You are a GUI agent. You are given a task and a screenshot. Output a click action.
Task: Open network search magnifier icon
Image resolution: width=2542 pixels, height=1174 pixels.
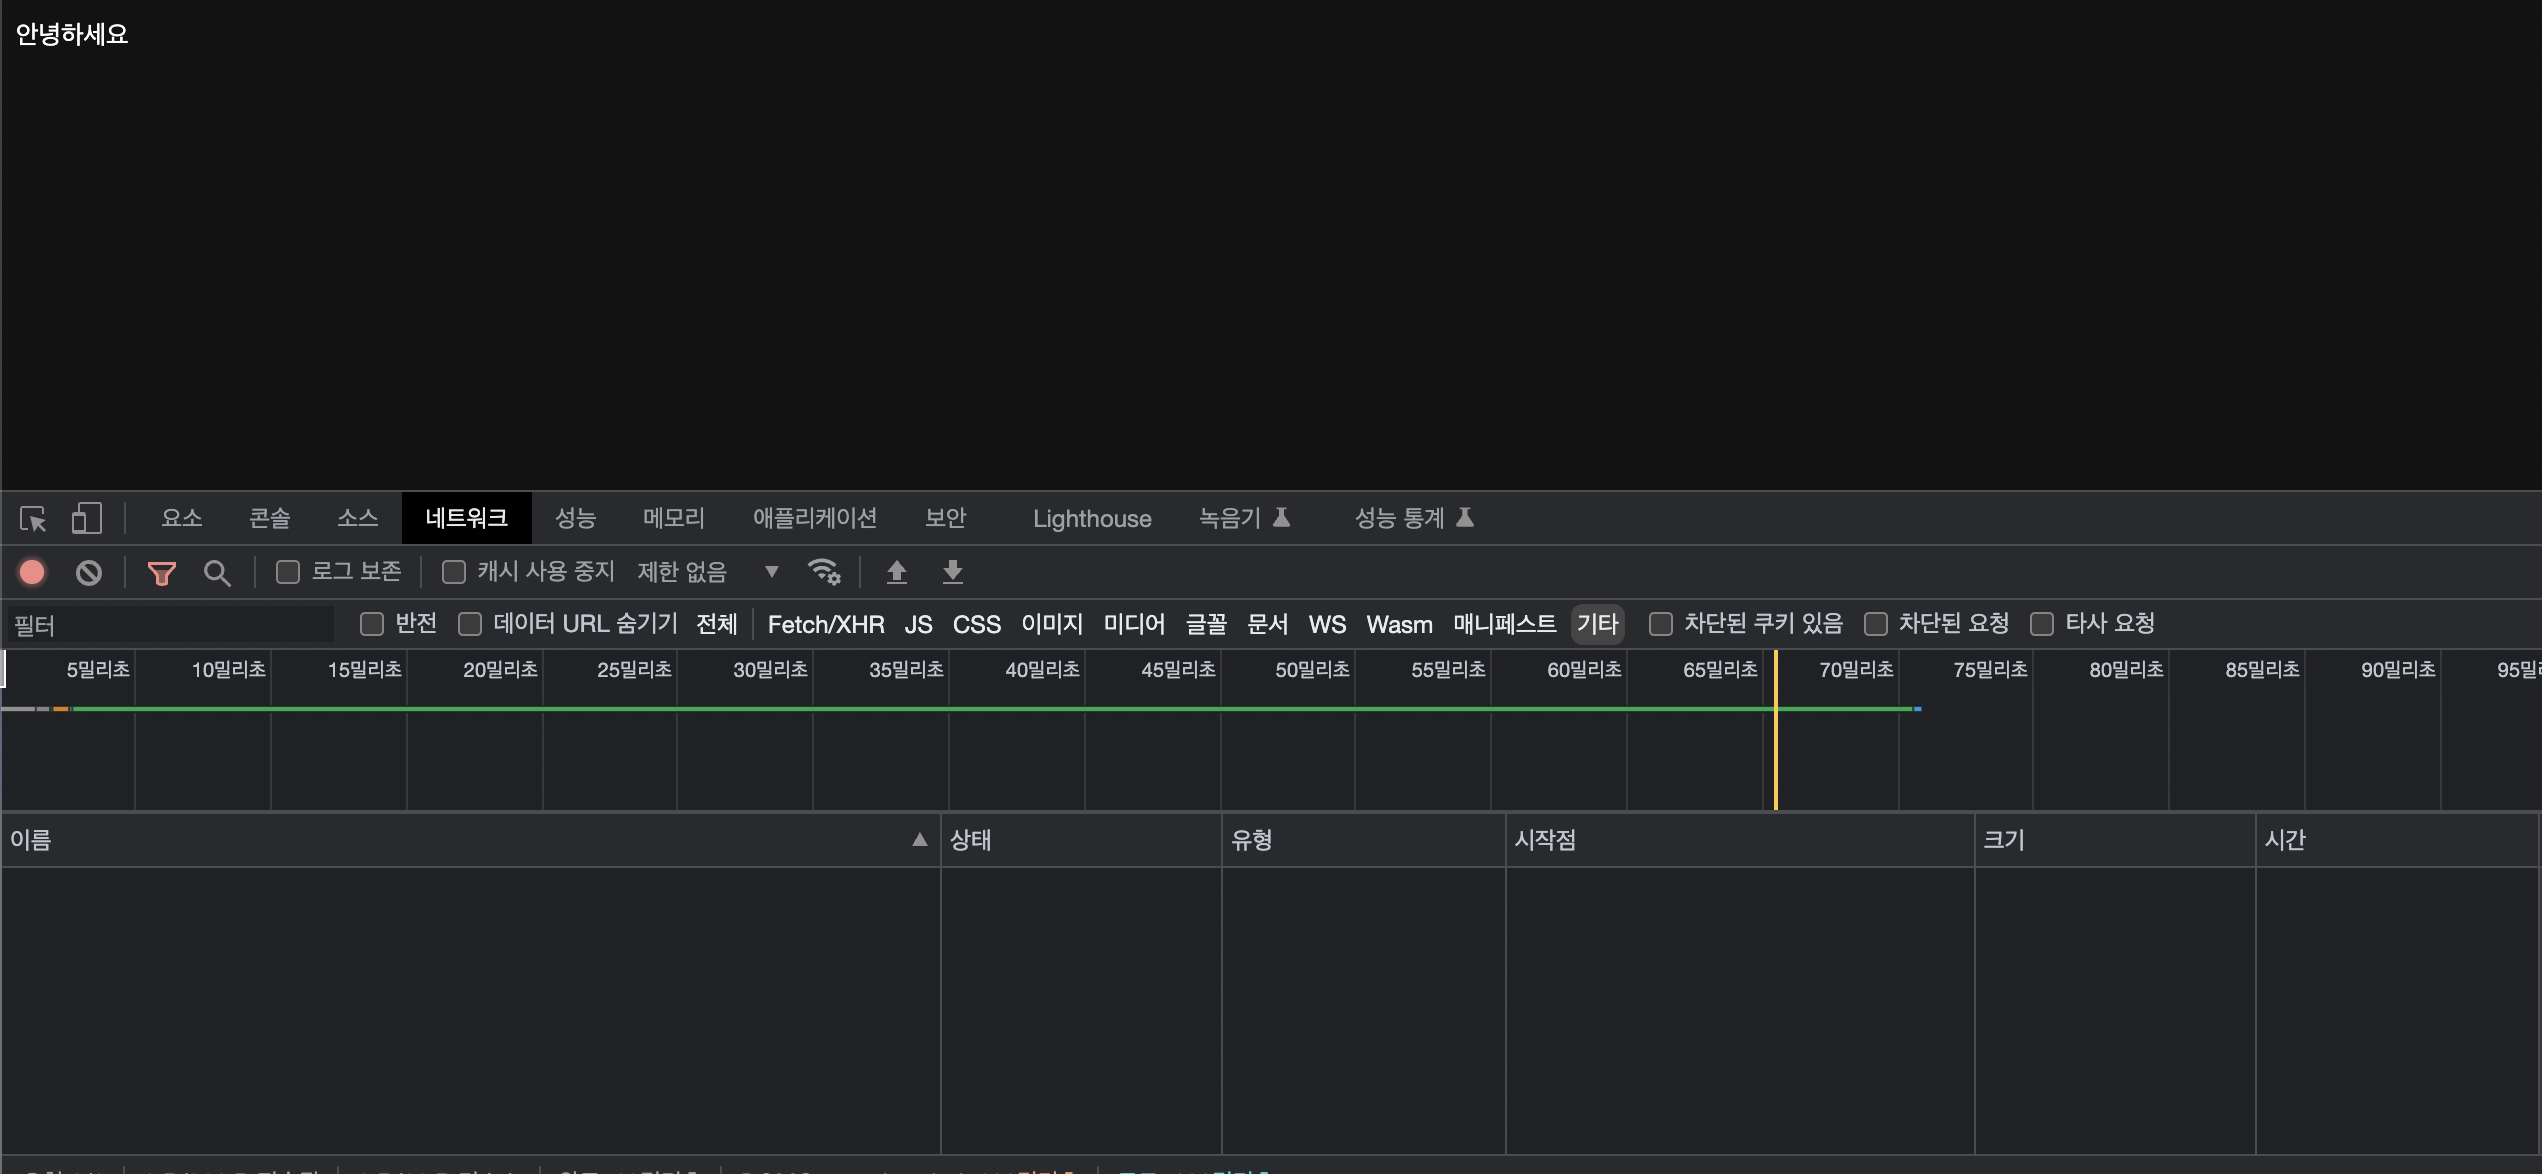coord(216,573)
